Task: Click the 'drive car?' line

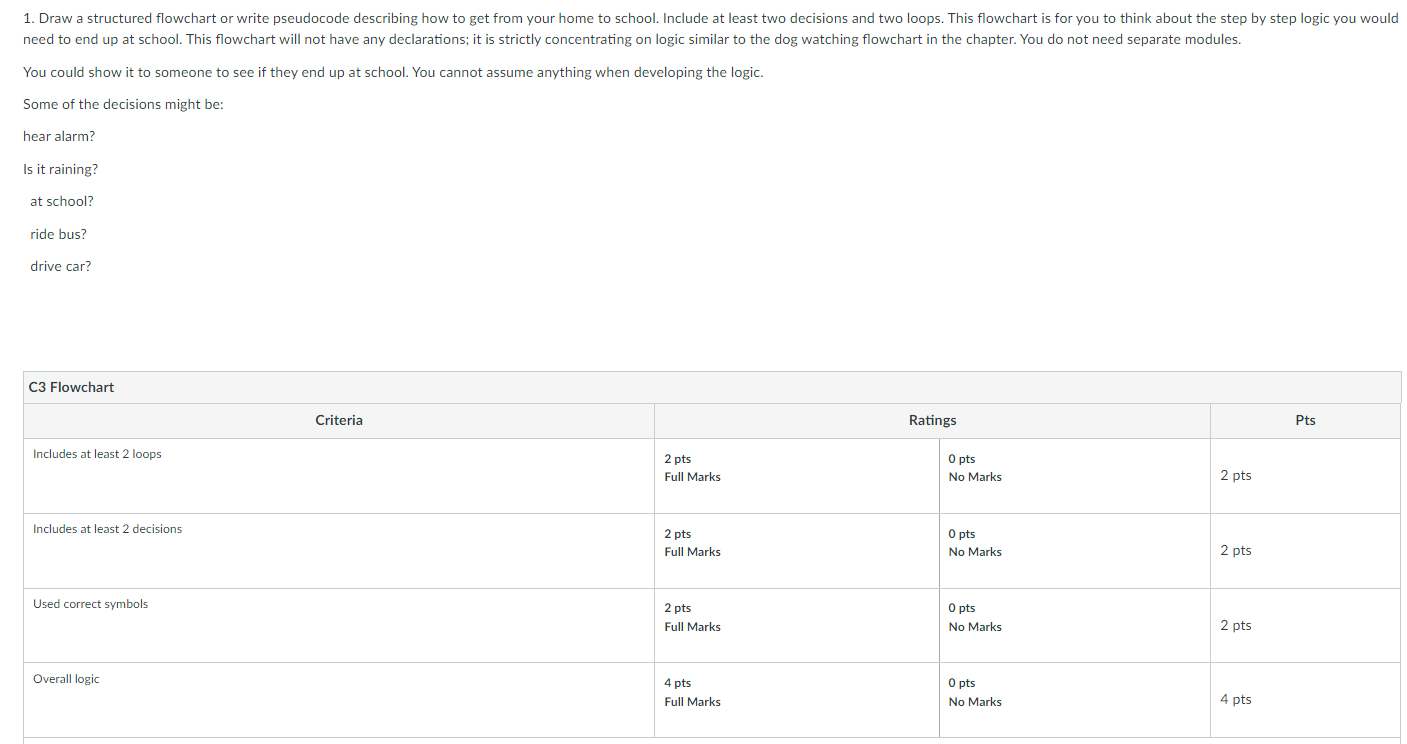Action: point(60,266)
